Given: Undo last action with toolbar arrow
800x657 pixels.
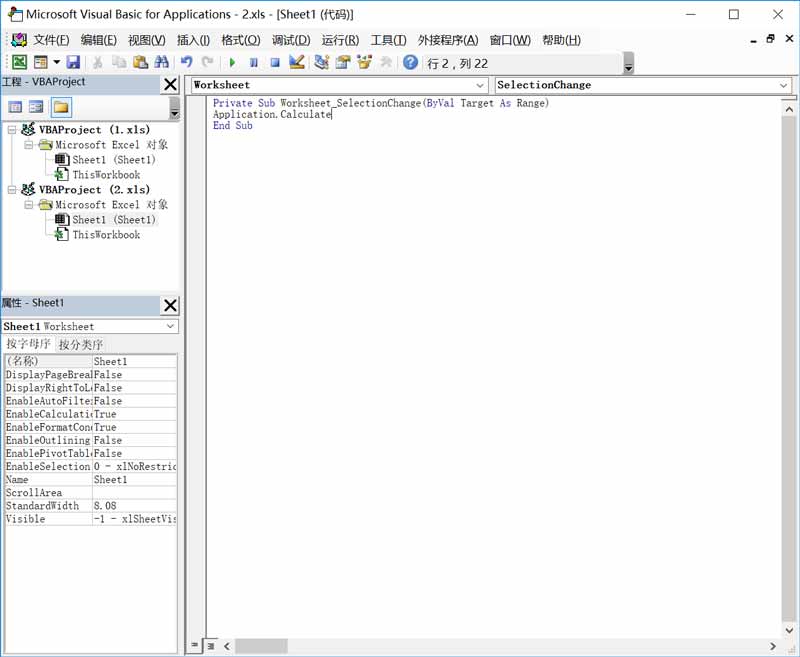Looking at the screenshot, I should pyautogui.click(x=187, y=62).
